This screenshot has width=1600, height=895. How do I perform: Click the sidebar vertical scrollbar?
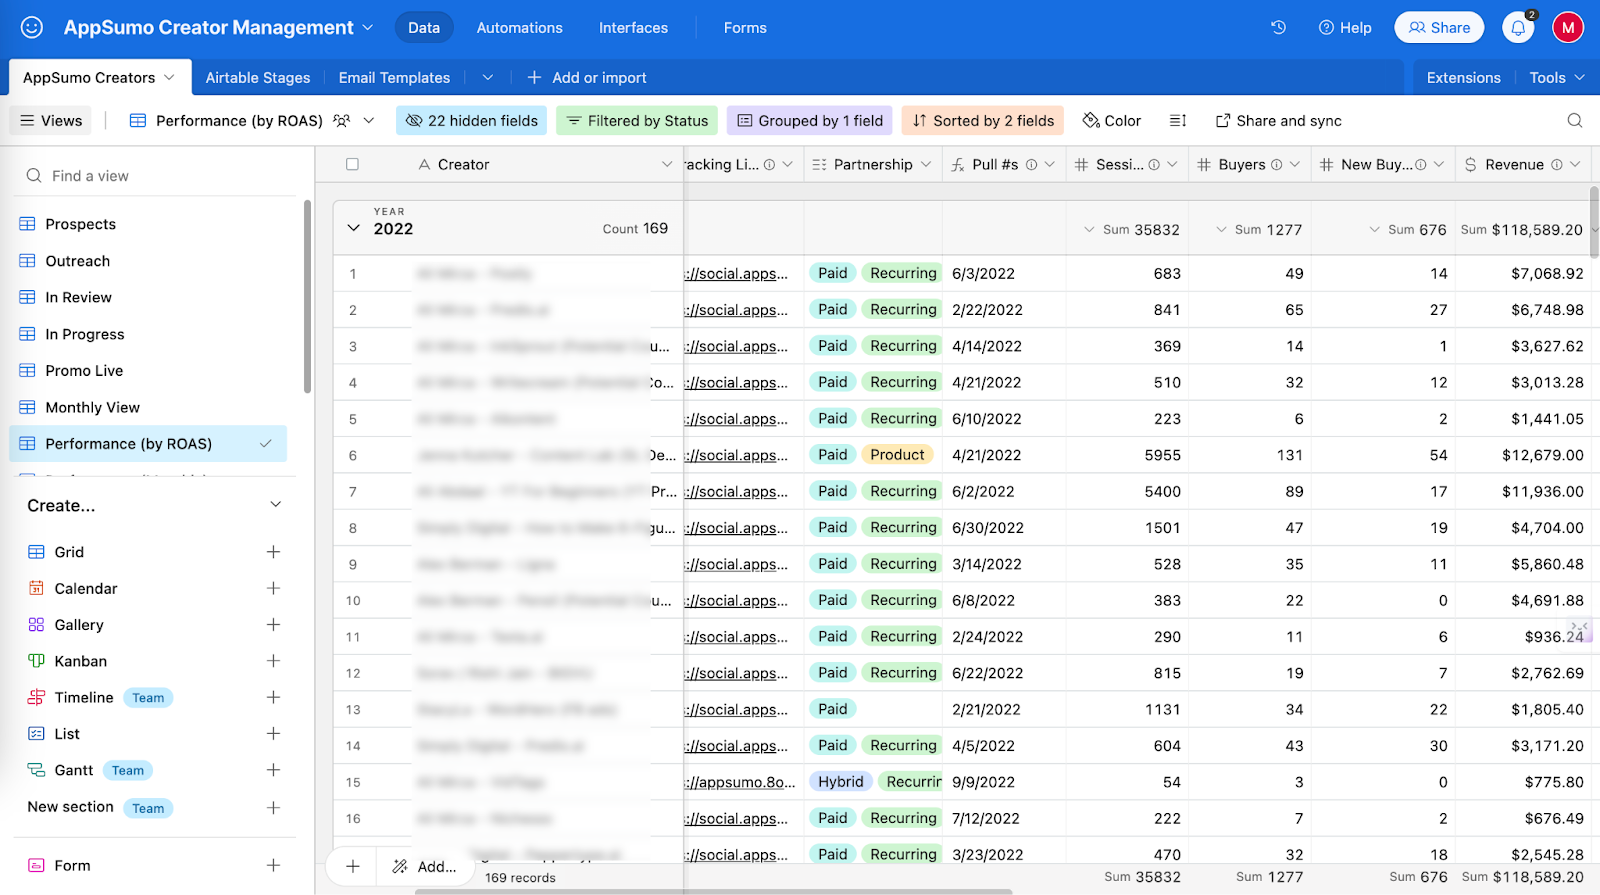307,297
